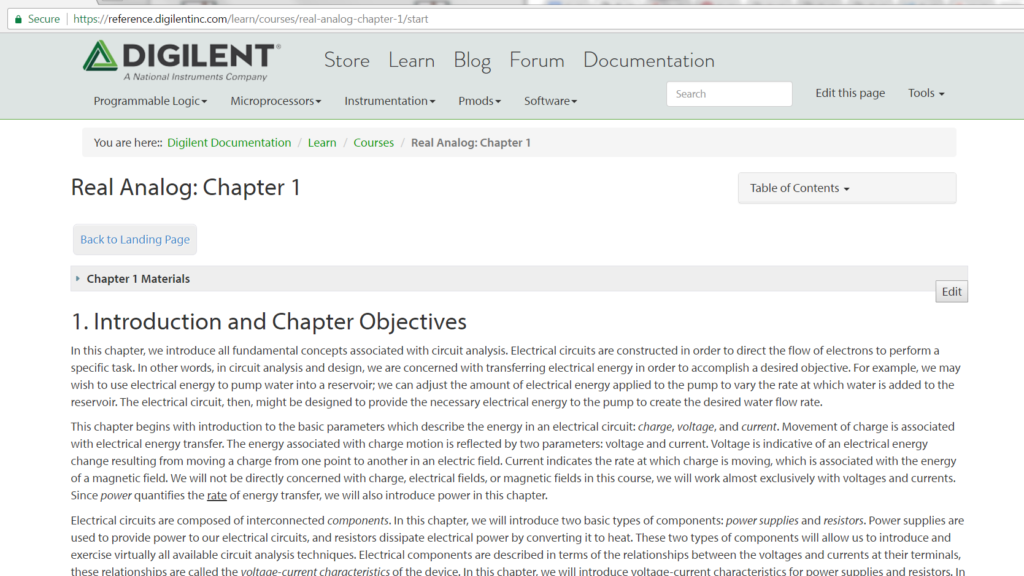Click the Edit button beside the section
1024x576 pixels.
[951, 292]
